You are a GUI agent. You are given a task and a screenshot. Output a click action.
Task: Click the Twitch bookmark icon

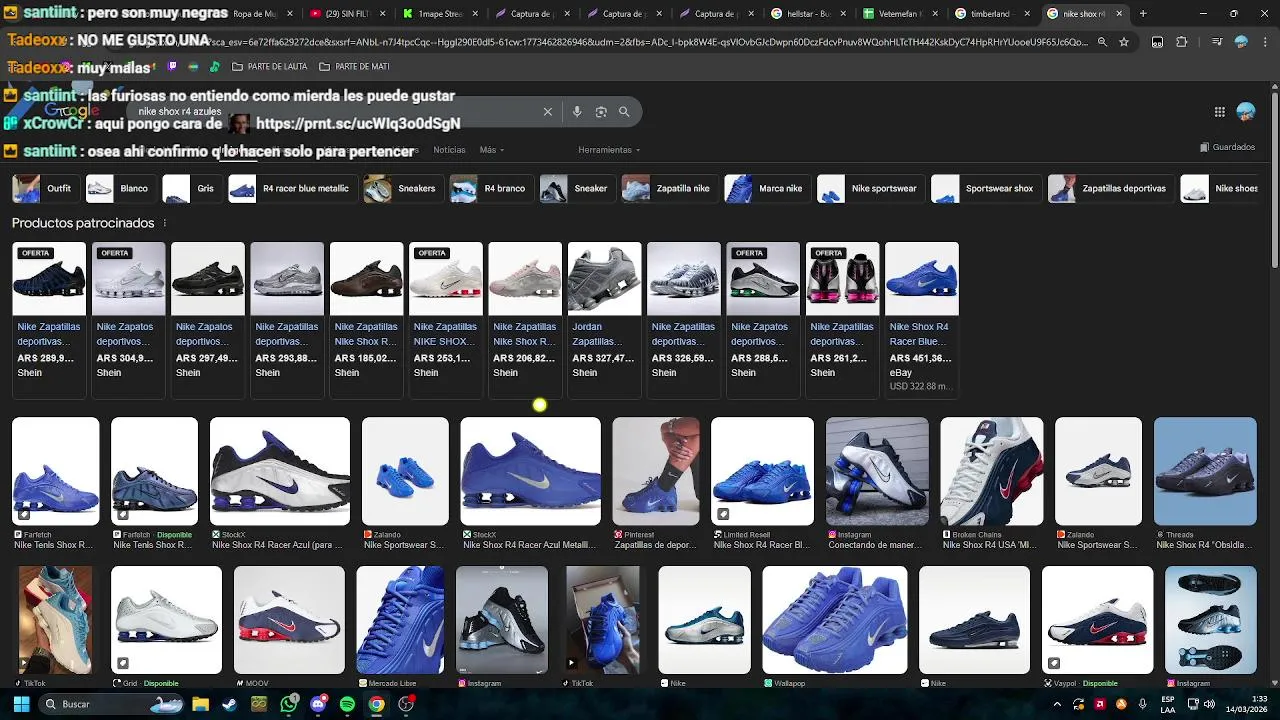click(172, 66)
